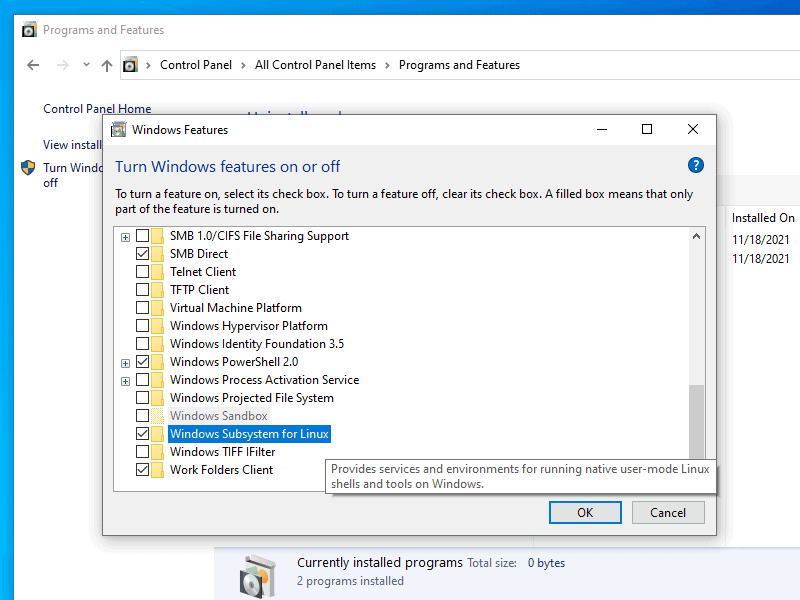This screenshot has width=800, height=600.
Task: Select the Windows Hypervisor Platform item
Action: click(249, 326)
